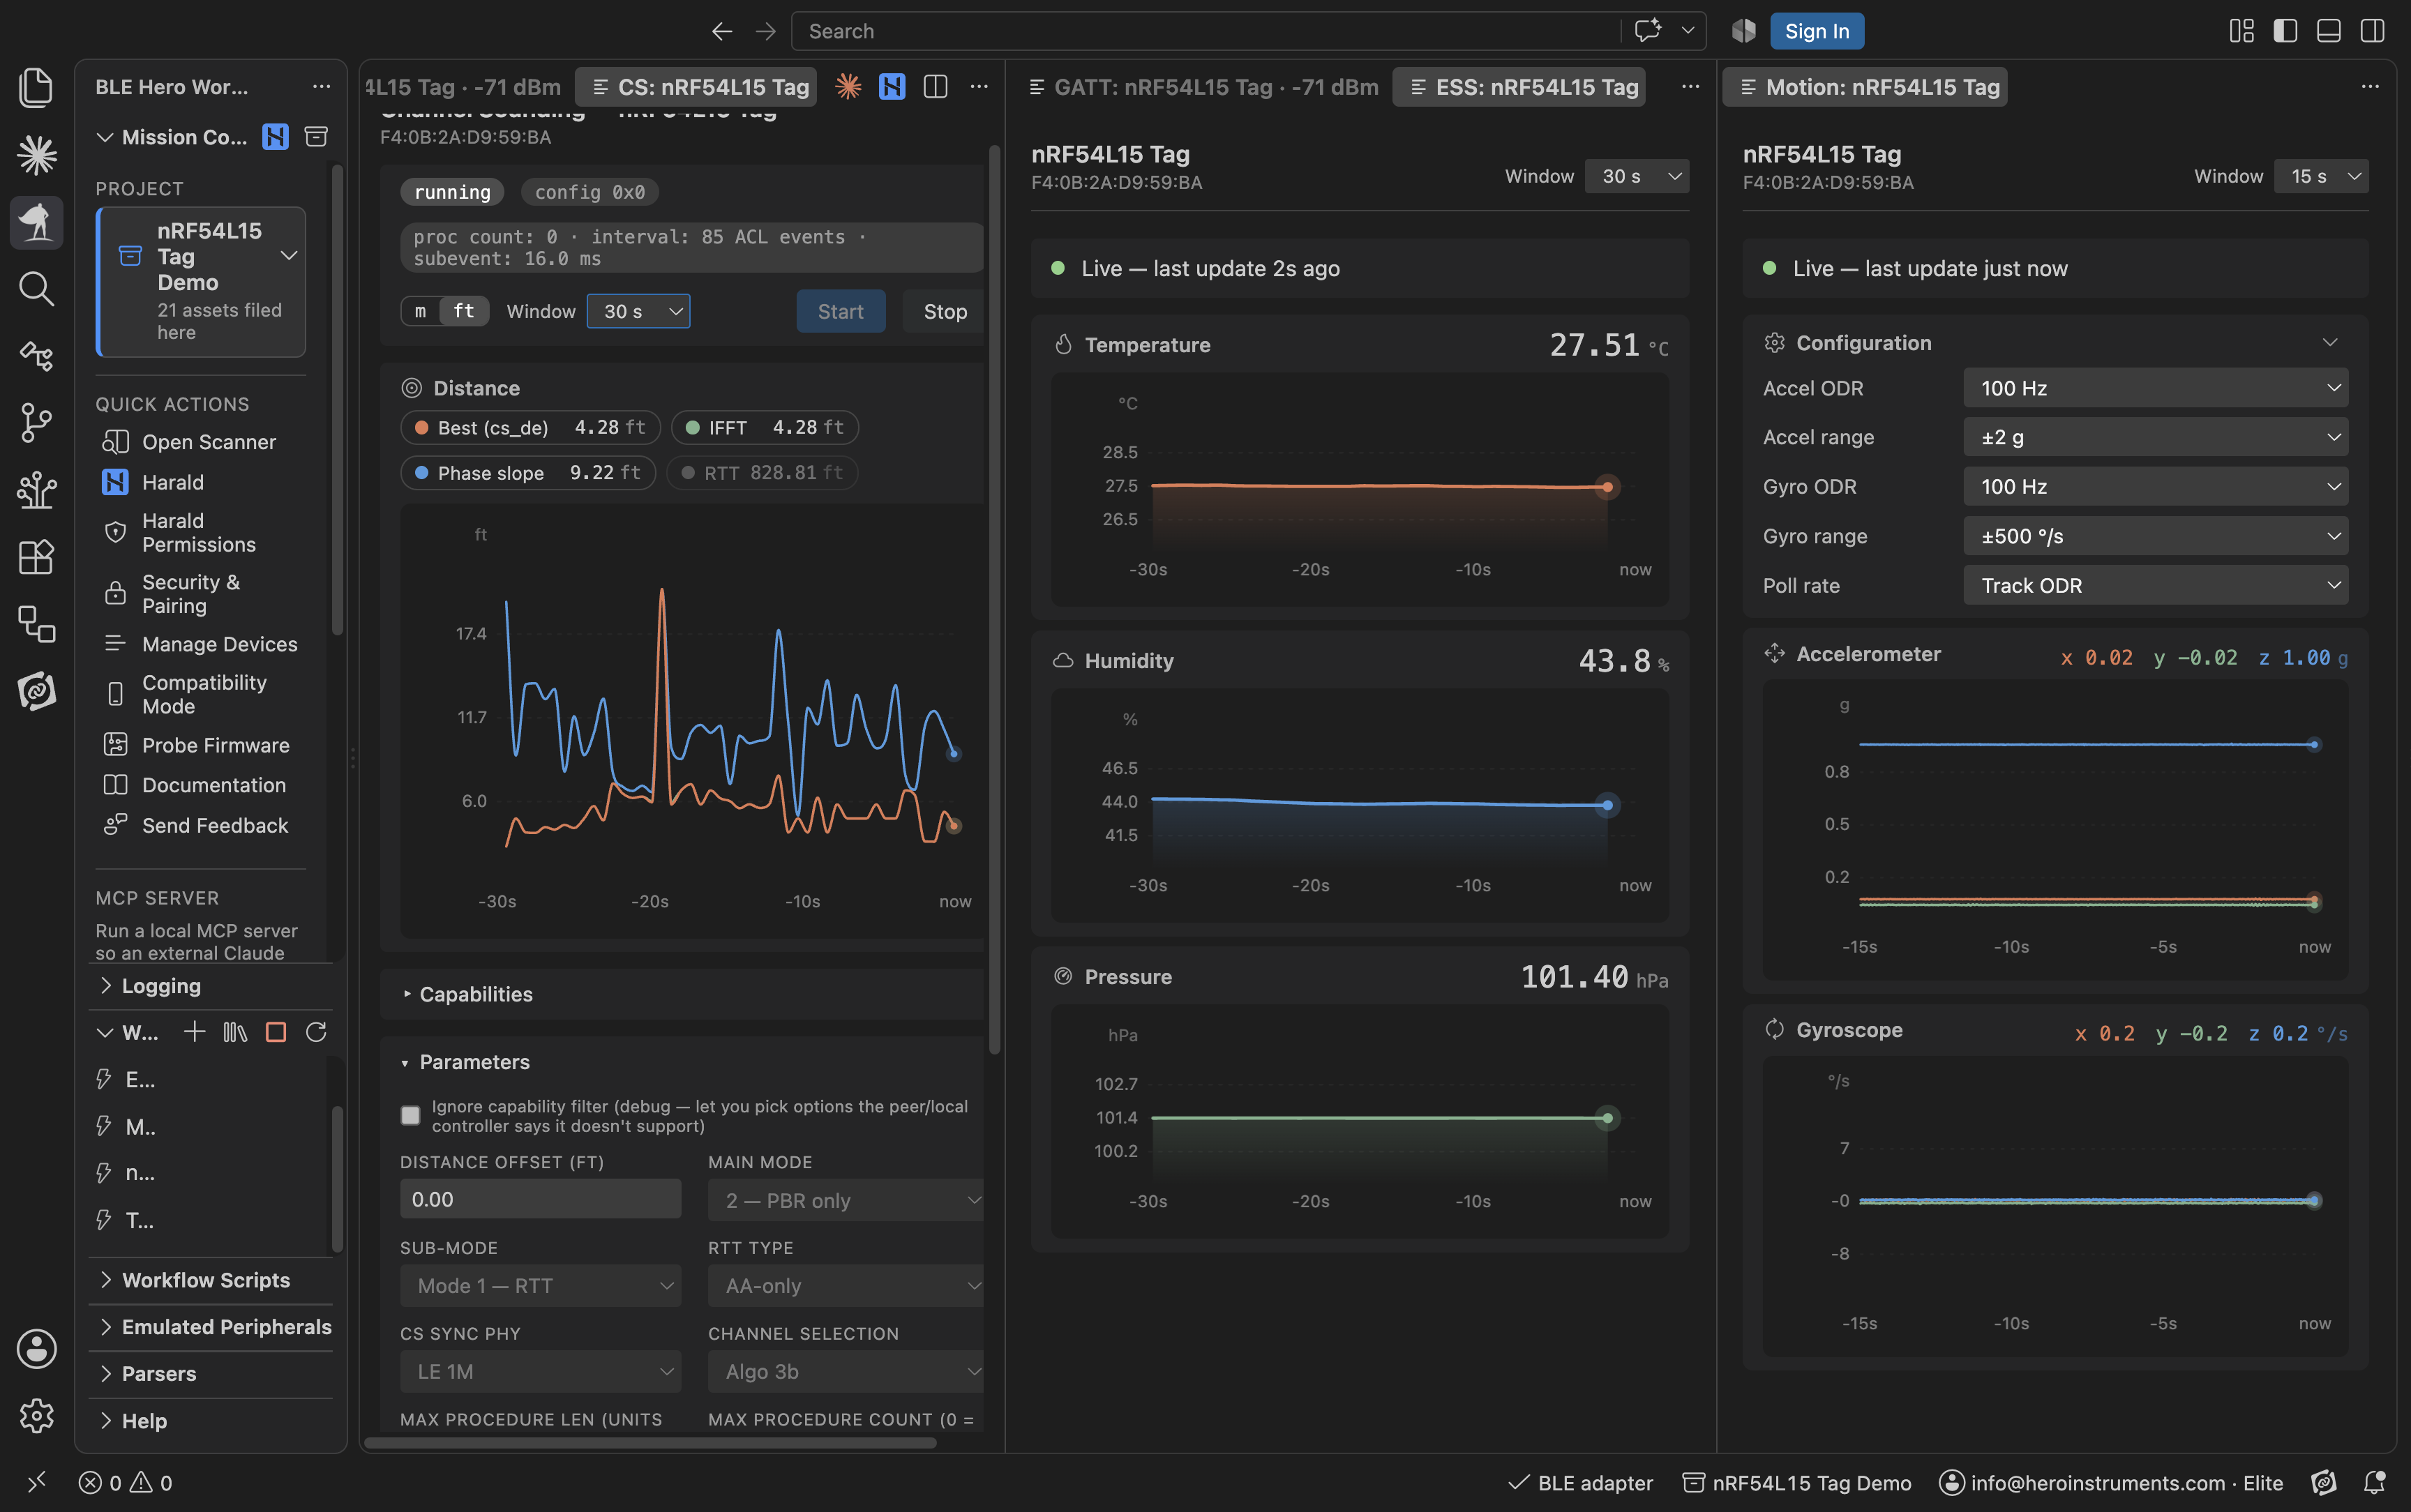The width and height of the screenshot is (2411, 1512).
Task: Collapse the Configuration section chevron
Action: [2329, 343]
